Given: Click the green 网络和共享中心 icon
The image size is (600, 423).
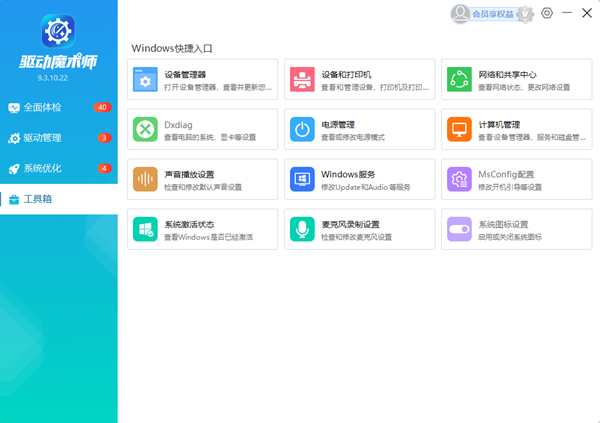Looking at the screenshot, I should click(459, 79).
